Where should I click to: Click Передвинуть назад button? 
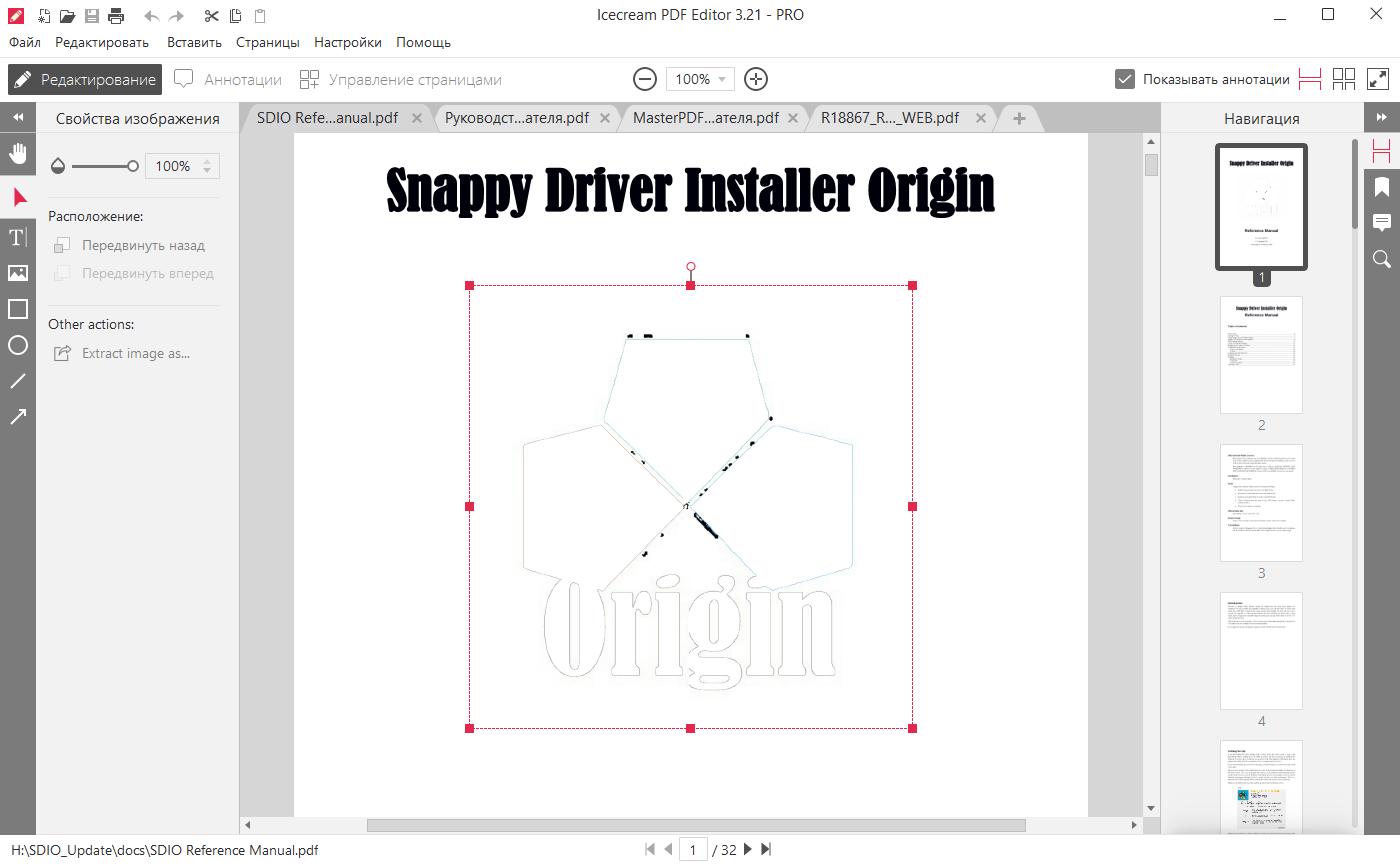pyautogui.click(x=142, y=245)
